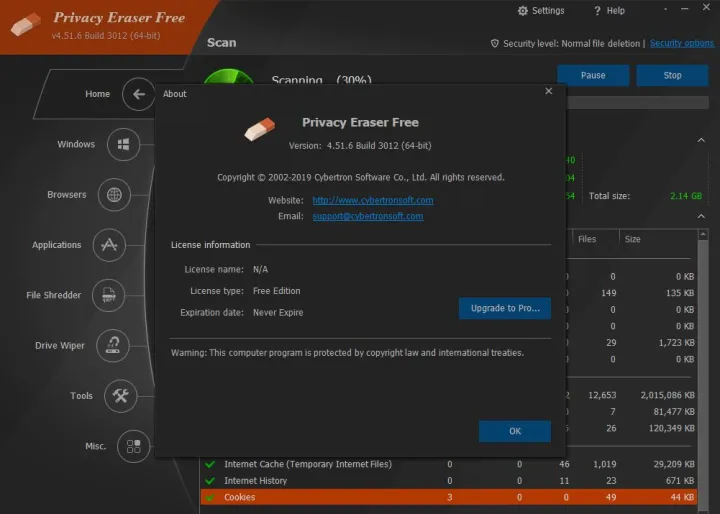The height and width of the screenshot is (514, 720).
Task: Toggle the Cookies row checkmark
Action: [x=210, y=497]
